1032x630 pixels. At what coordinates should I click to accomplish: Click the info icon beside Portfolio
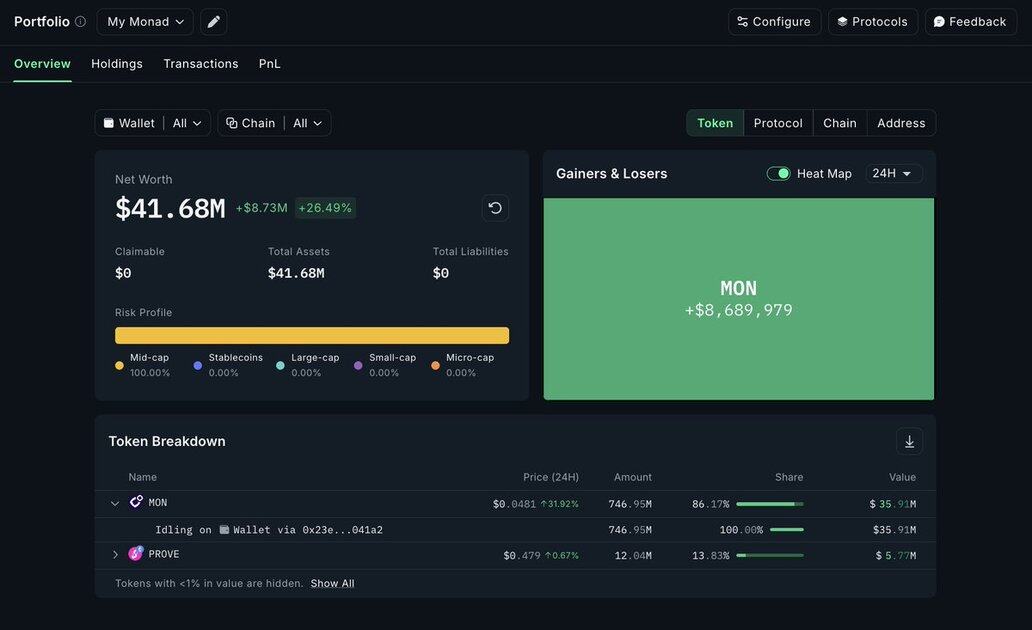tap(80, 22)
